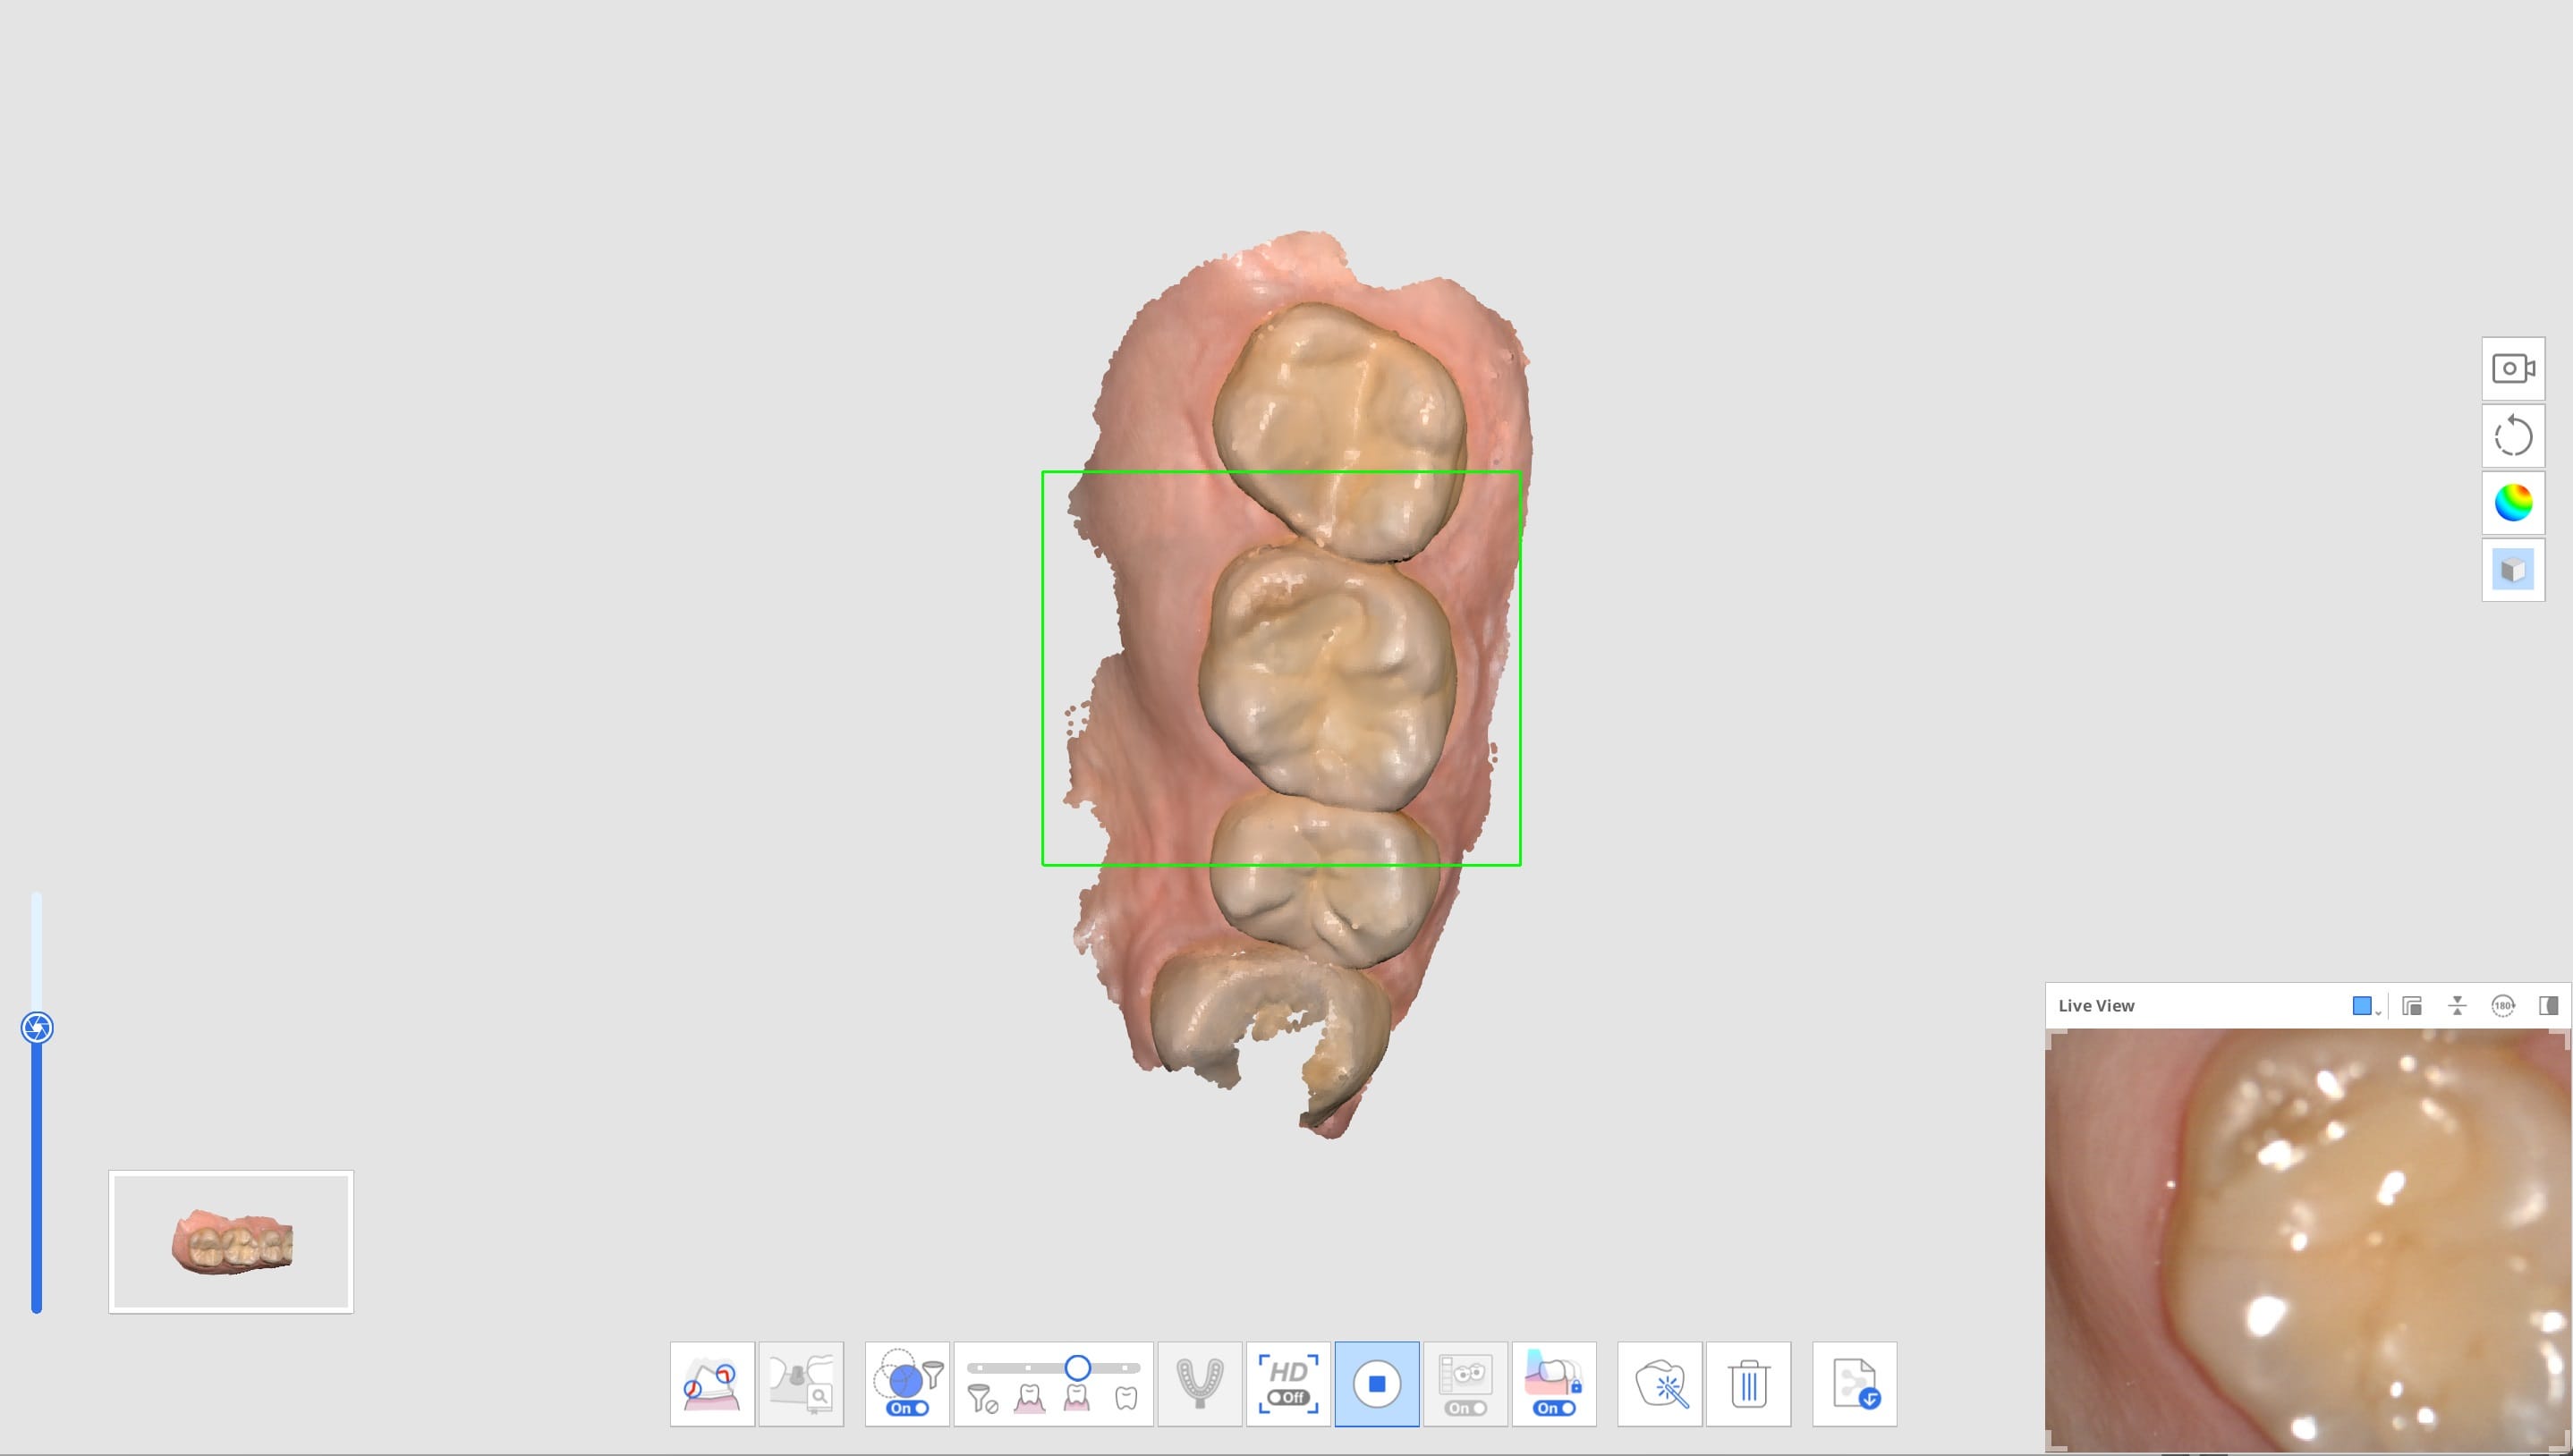Open the margin line creation tool
The height and width of the screenshot is (1456, 2573).
711,1384
